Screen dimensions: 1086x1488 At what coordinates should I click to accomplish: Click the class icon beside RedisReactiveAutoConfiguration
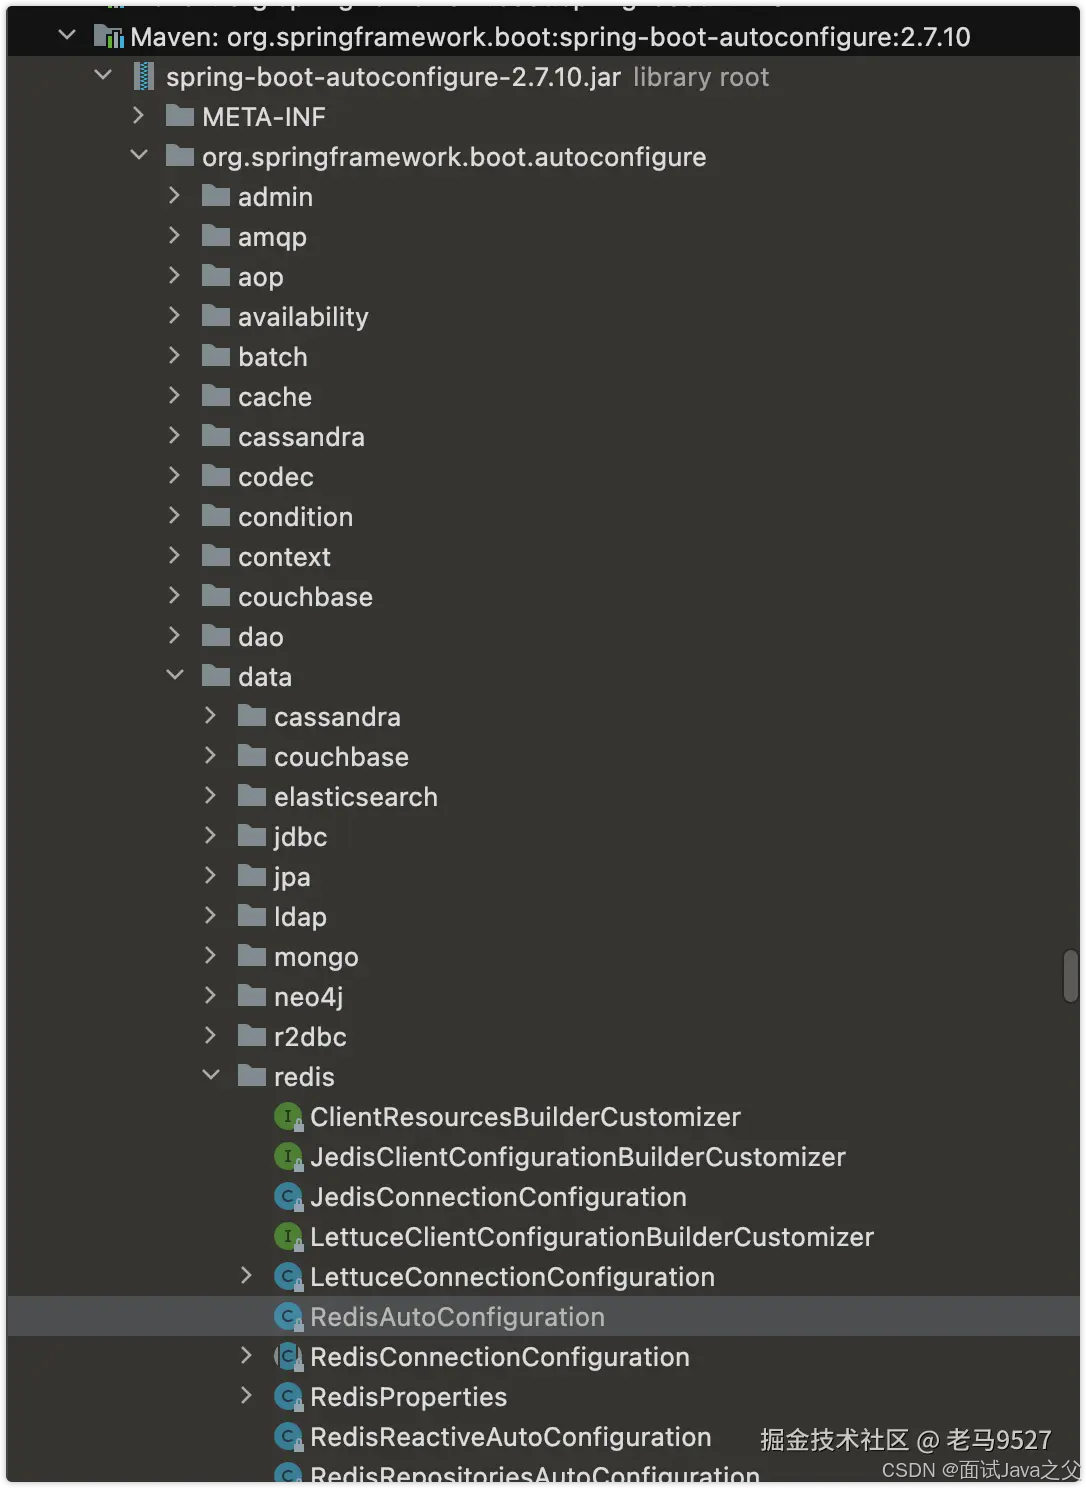coord(288,1437)
